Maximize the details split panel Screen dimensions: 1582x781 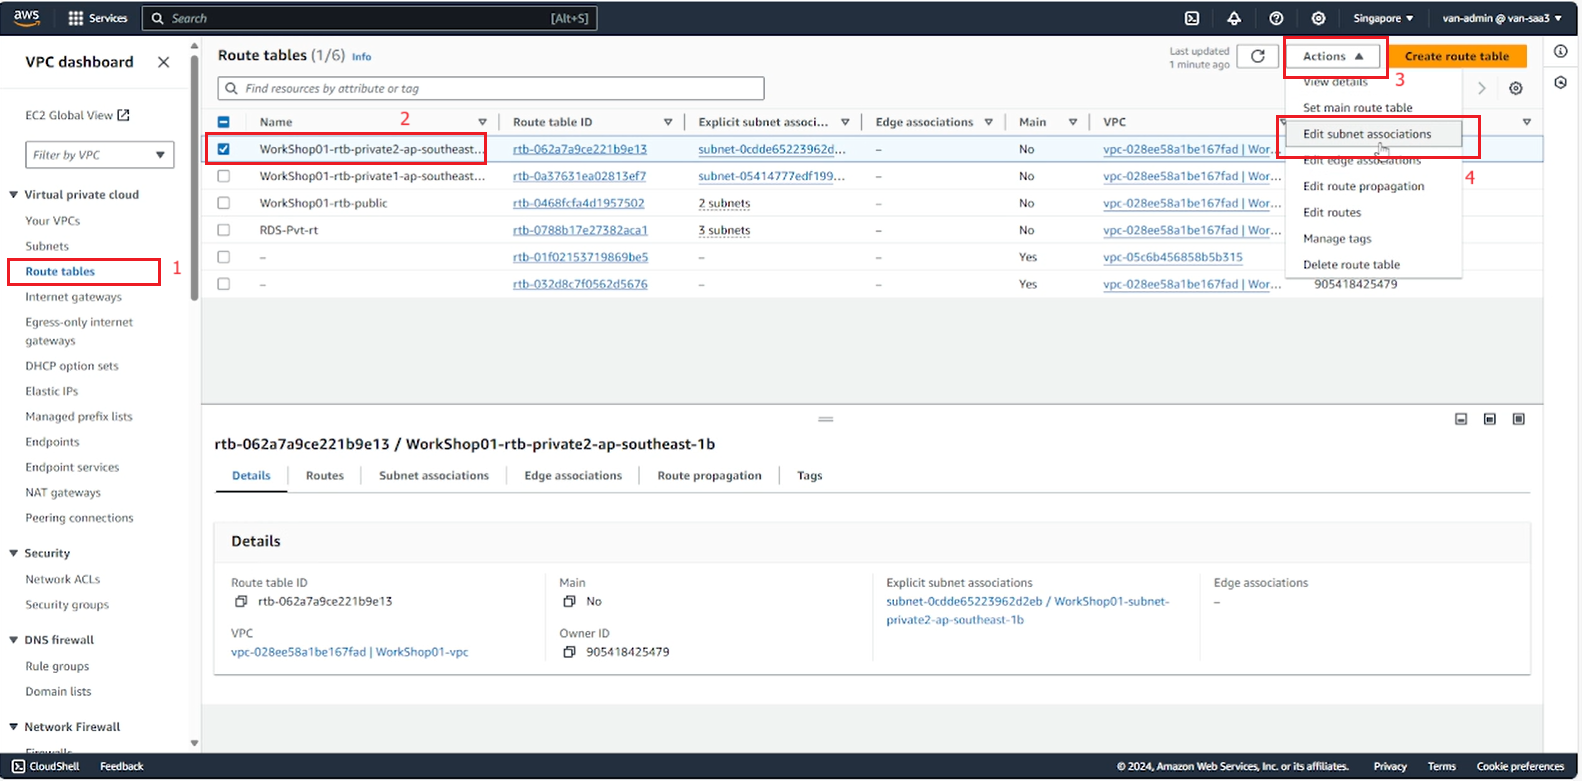[x=1519, y=419]
